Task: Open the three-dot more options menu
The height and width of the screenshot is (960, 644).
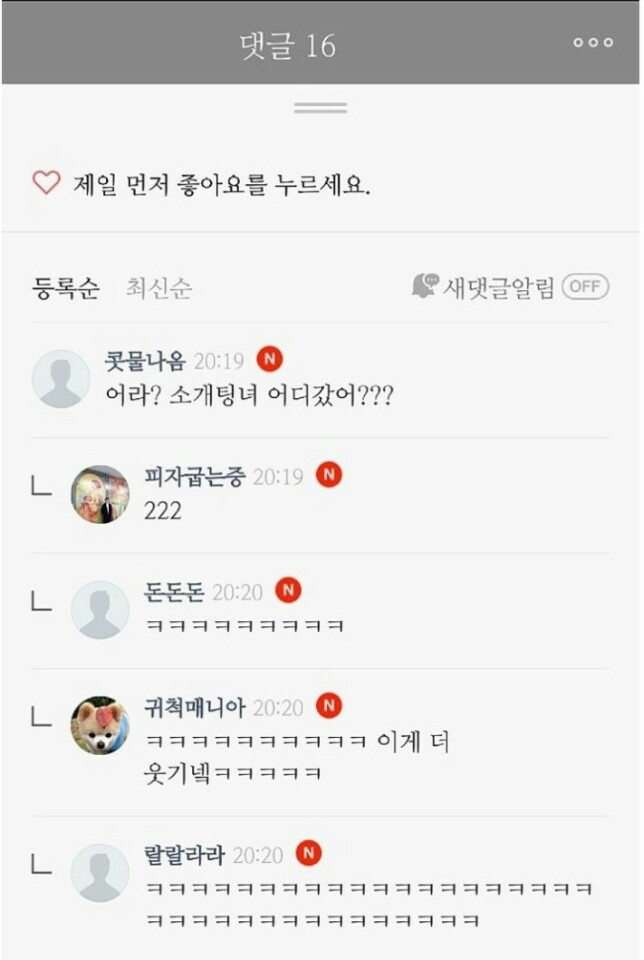Action: pos(593,43)
